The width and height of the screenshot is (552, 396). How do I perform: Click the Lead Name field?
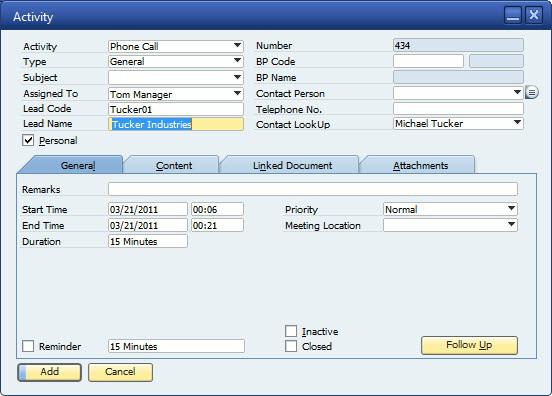176,124
